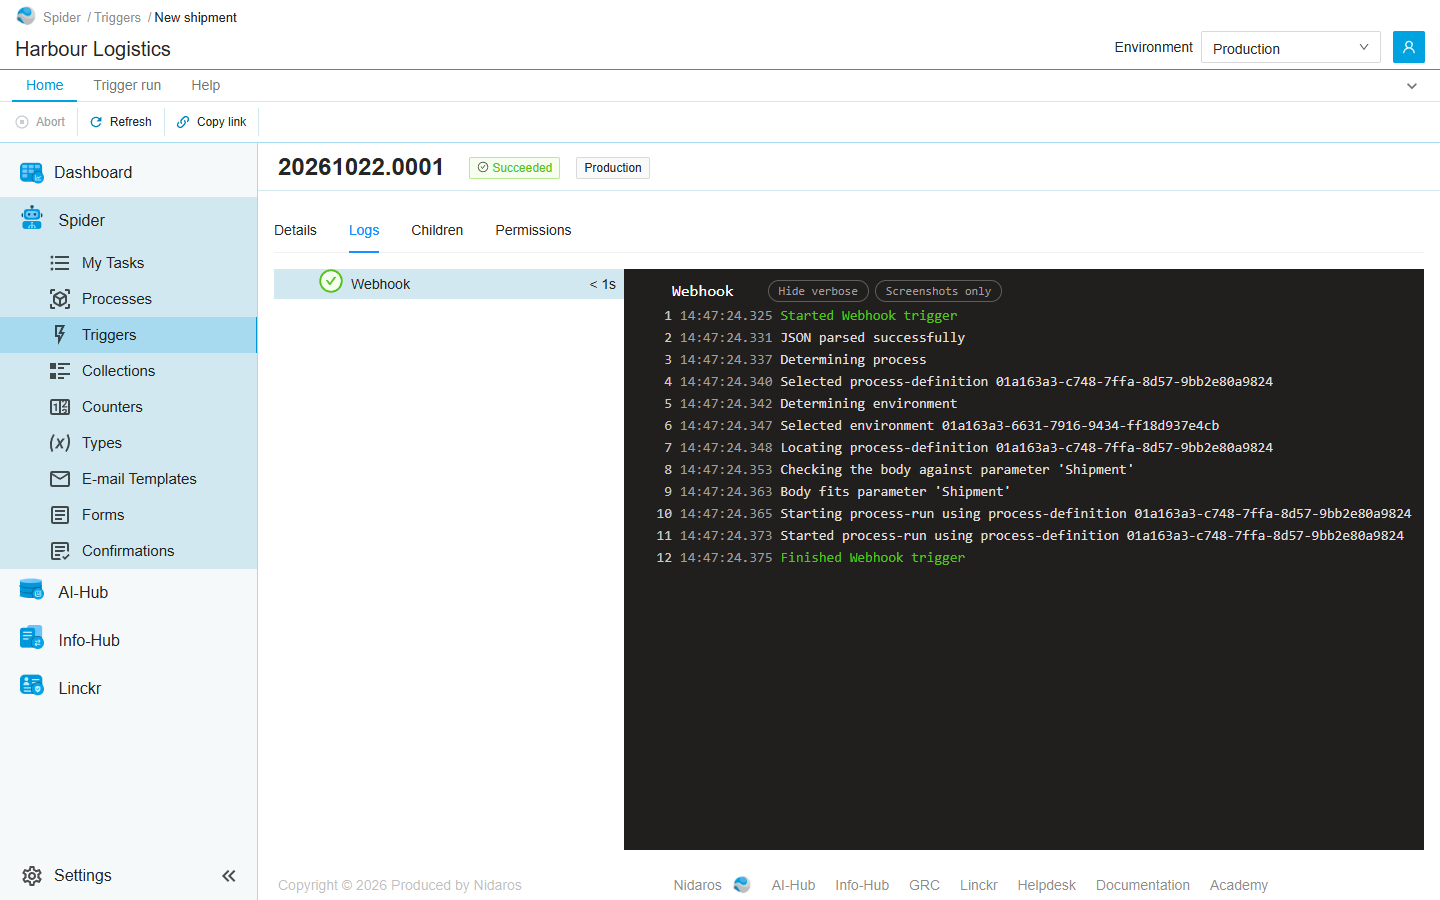The image size is (1440, 900).
Task: Open the Triggers section
Action: (x=128, y=335)
